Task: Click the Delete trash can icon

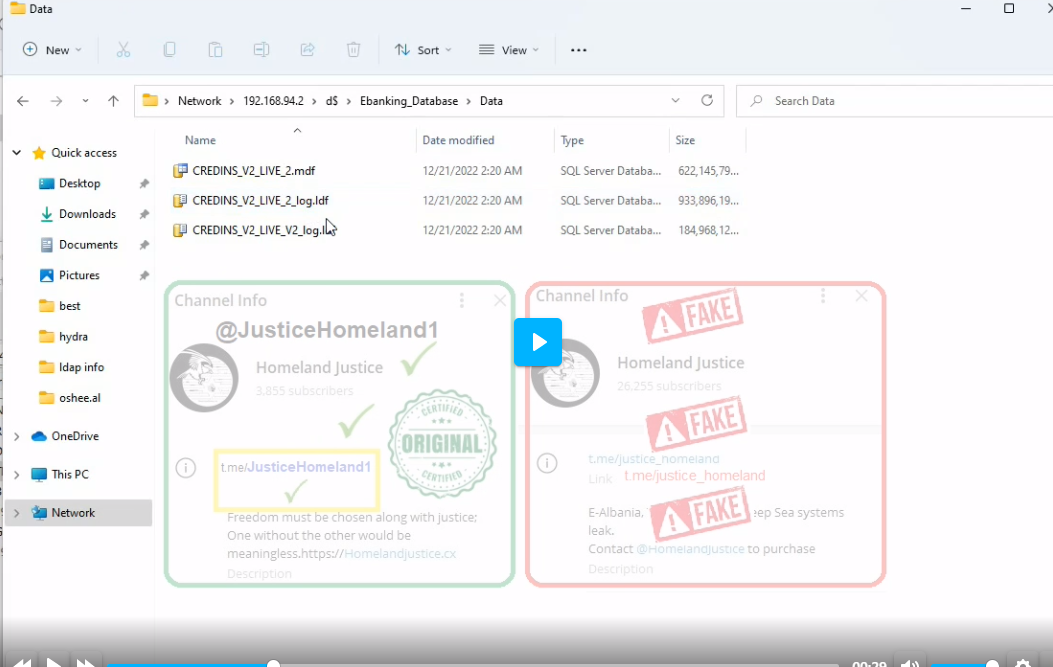Action: (x=353, y=50)
